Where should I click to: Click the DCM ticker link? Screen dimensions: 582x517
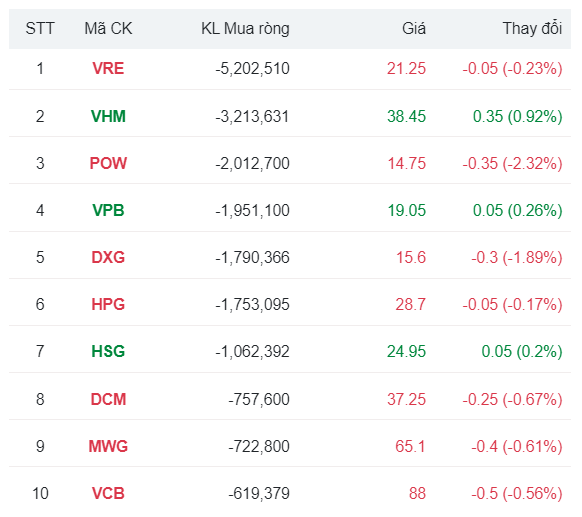pos(108,400)
